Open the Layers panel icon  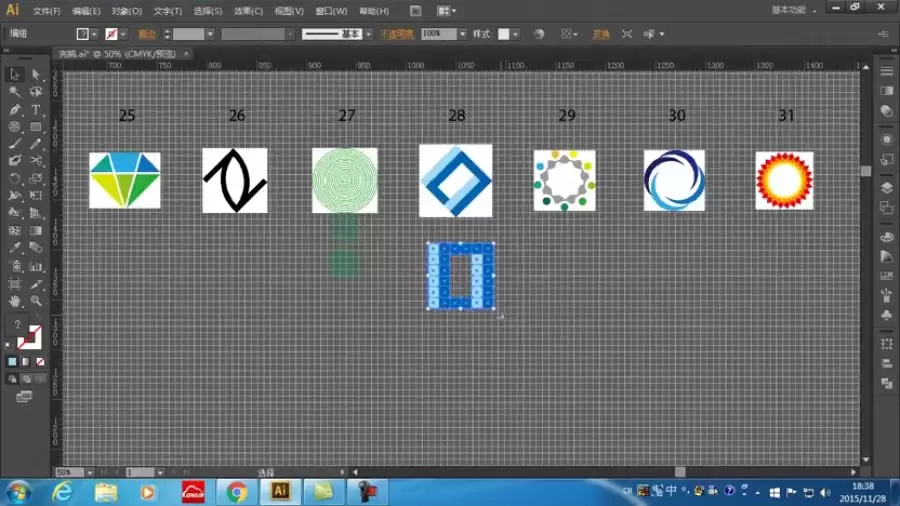coord(887,188)
